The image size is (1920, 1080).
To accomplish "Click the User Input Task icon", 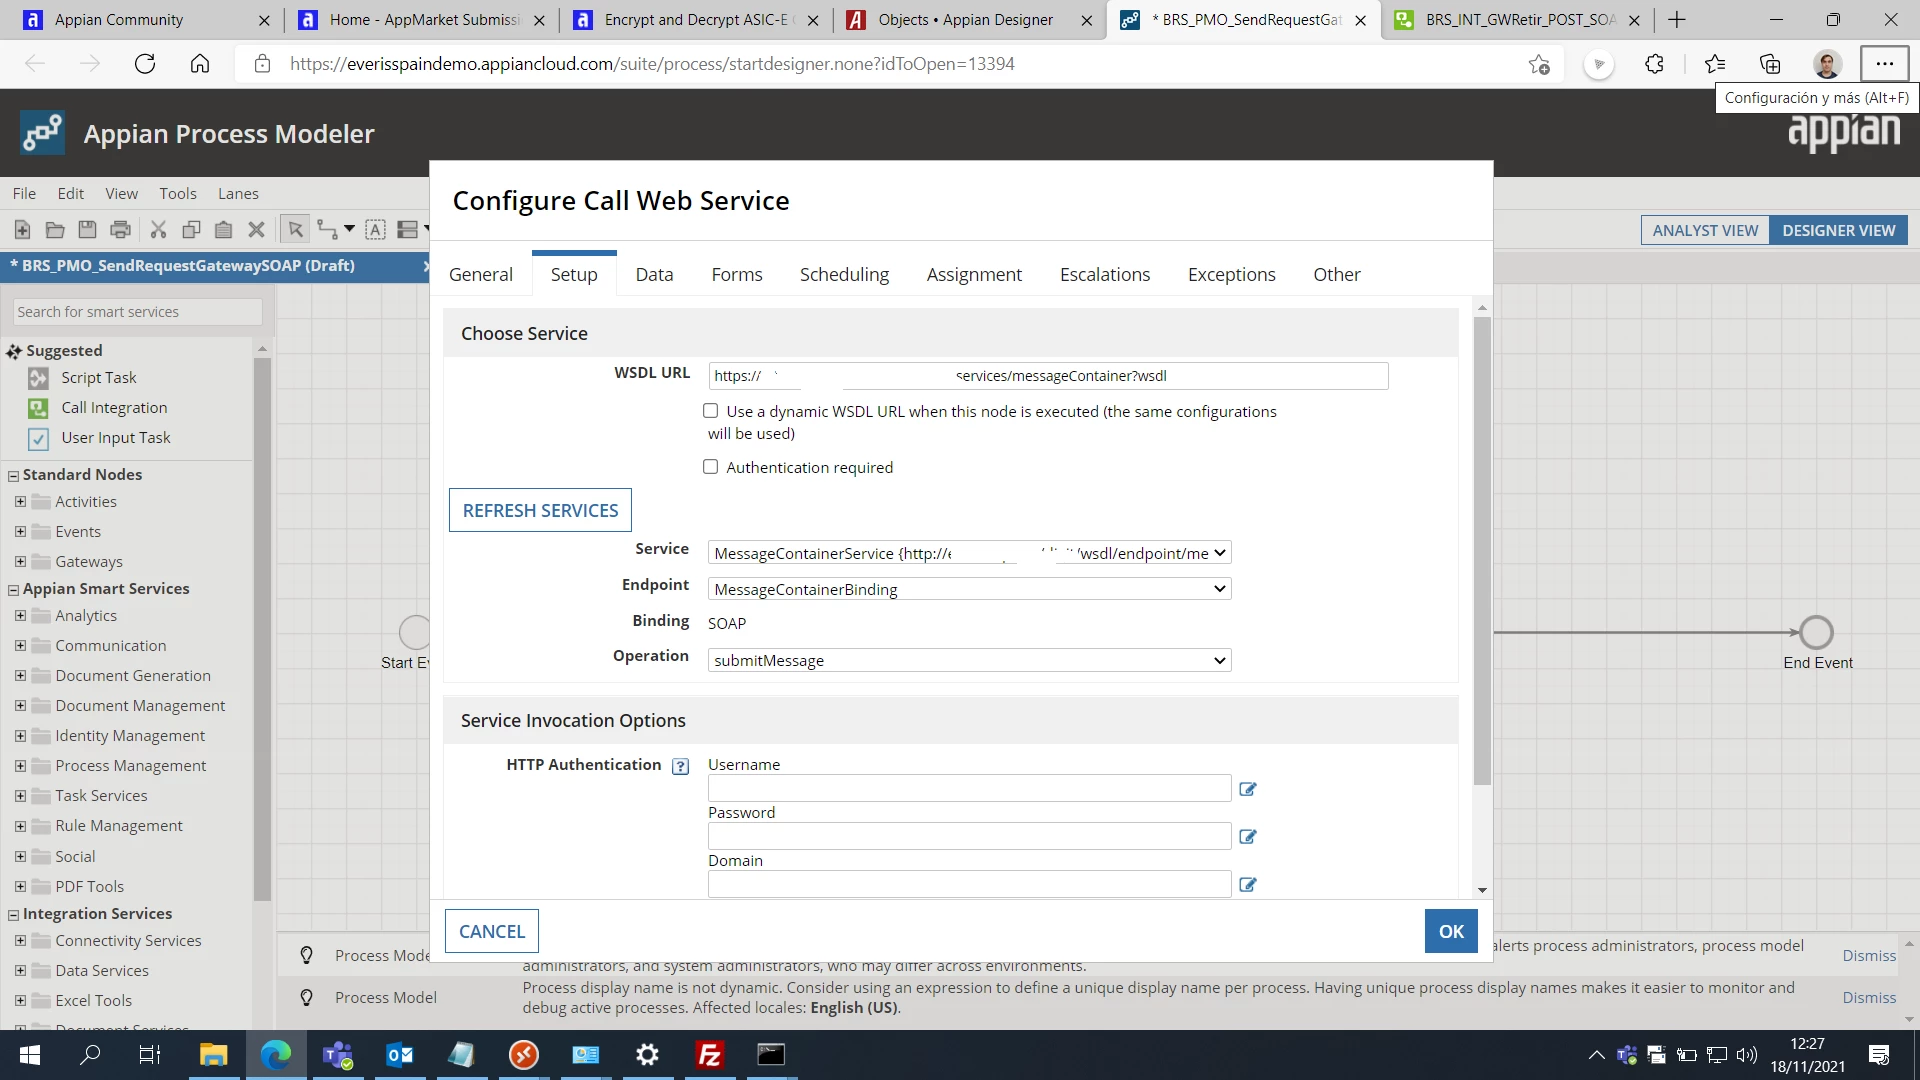I will [38, 438].
